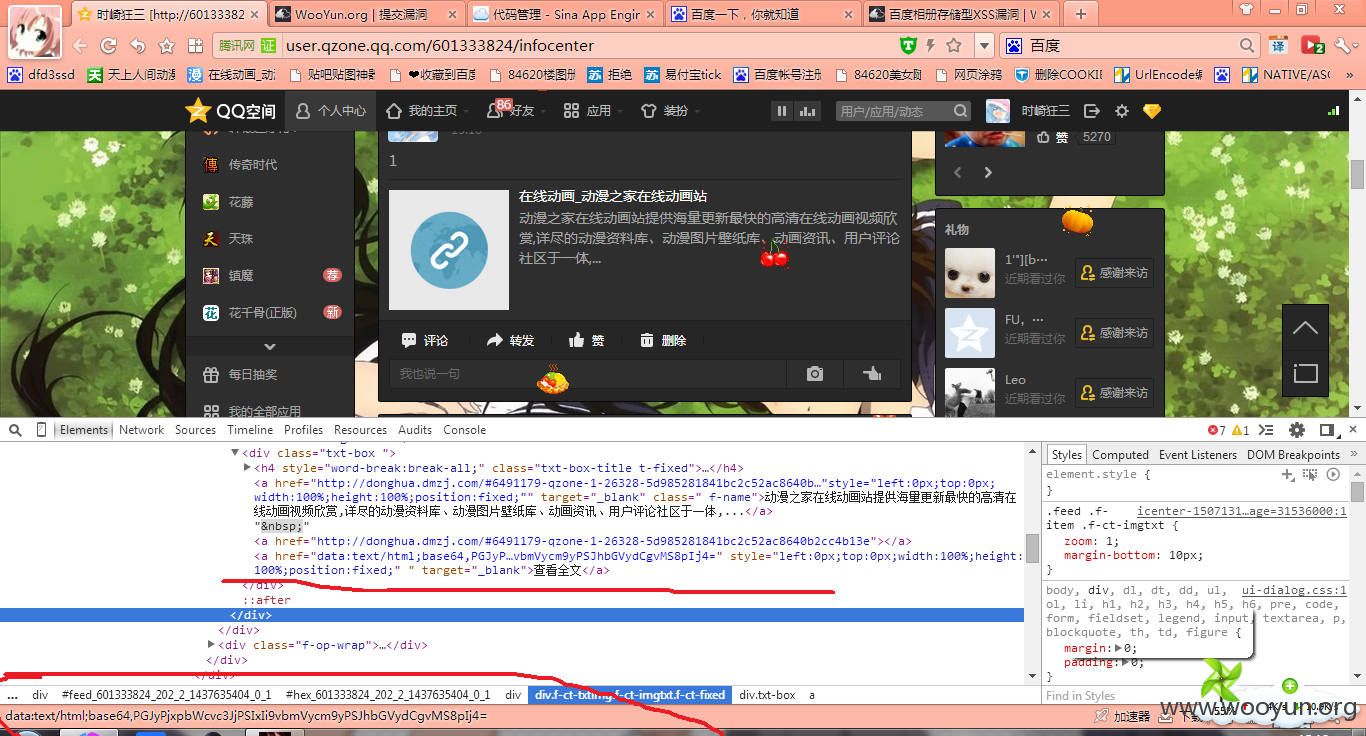Click icenter stylesheet source link
Image resolution: width=1366 pixels, height=736 pixels.
pyautogui.click(x=1242, y=511)
